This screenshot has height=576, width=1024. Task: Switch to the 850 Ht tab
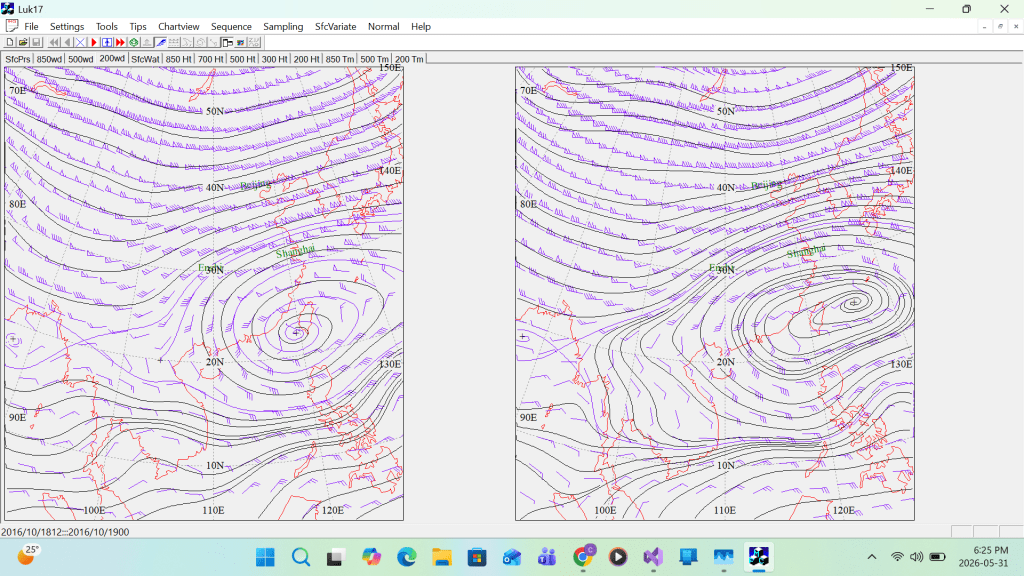(178, 59)
